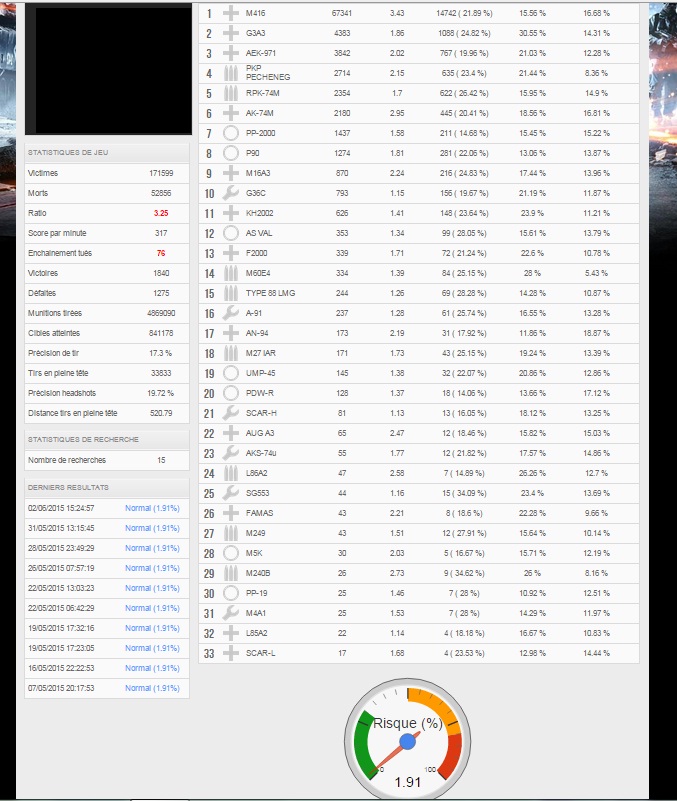Click the support icon next to PKP PECHENEG
This screenshot has height=801, width=677.
pos(231,73)
